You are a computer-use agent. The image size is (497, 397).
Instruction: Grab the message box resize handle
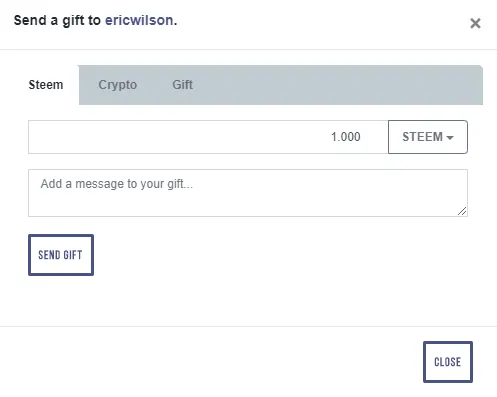(462, 211)
